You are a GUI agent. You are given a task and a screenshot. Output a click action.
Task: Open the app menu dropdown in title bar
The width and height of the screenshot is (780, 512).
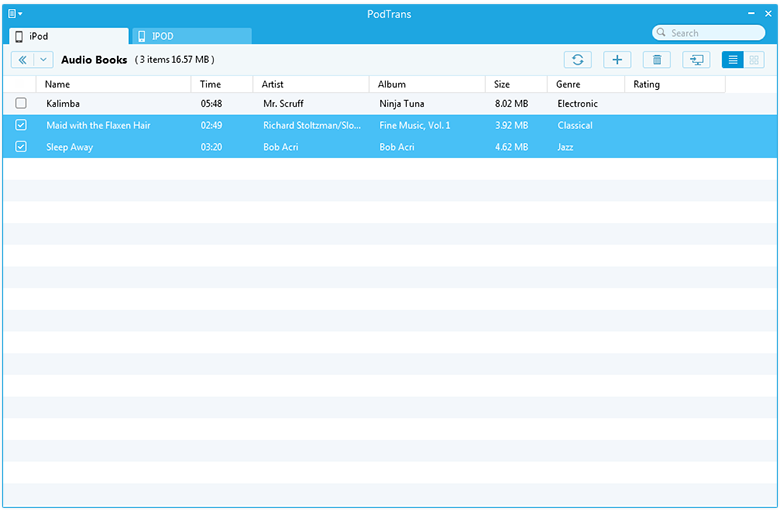15,13
